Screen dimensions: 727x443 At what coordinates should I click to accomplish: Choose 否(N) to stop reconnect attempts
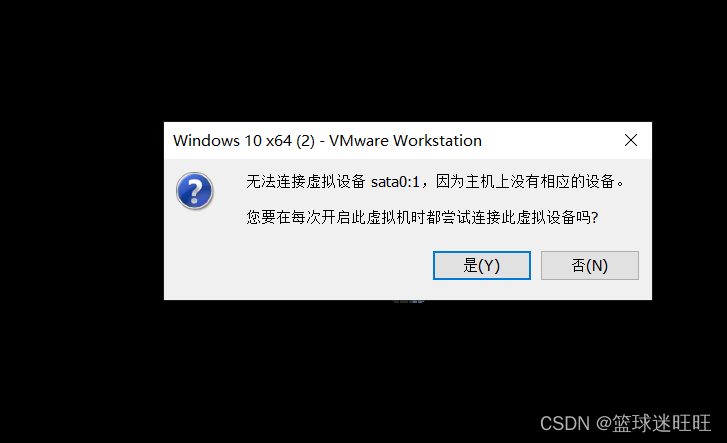coord(589,265)
